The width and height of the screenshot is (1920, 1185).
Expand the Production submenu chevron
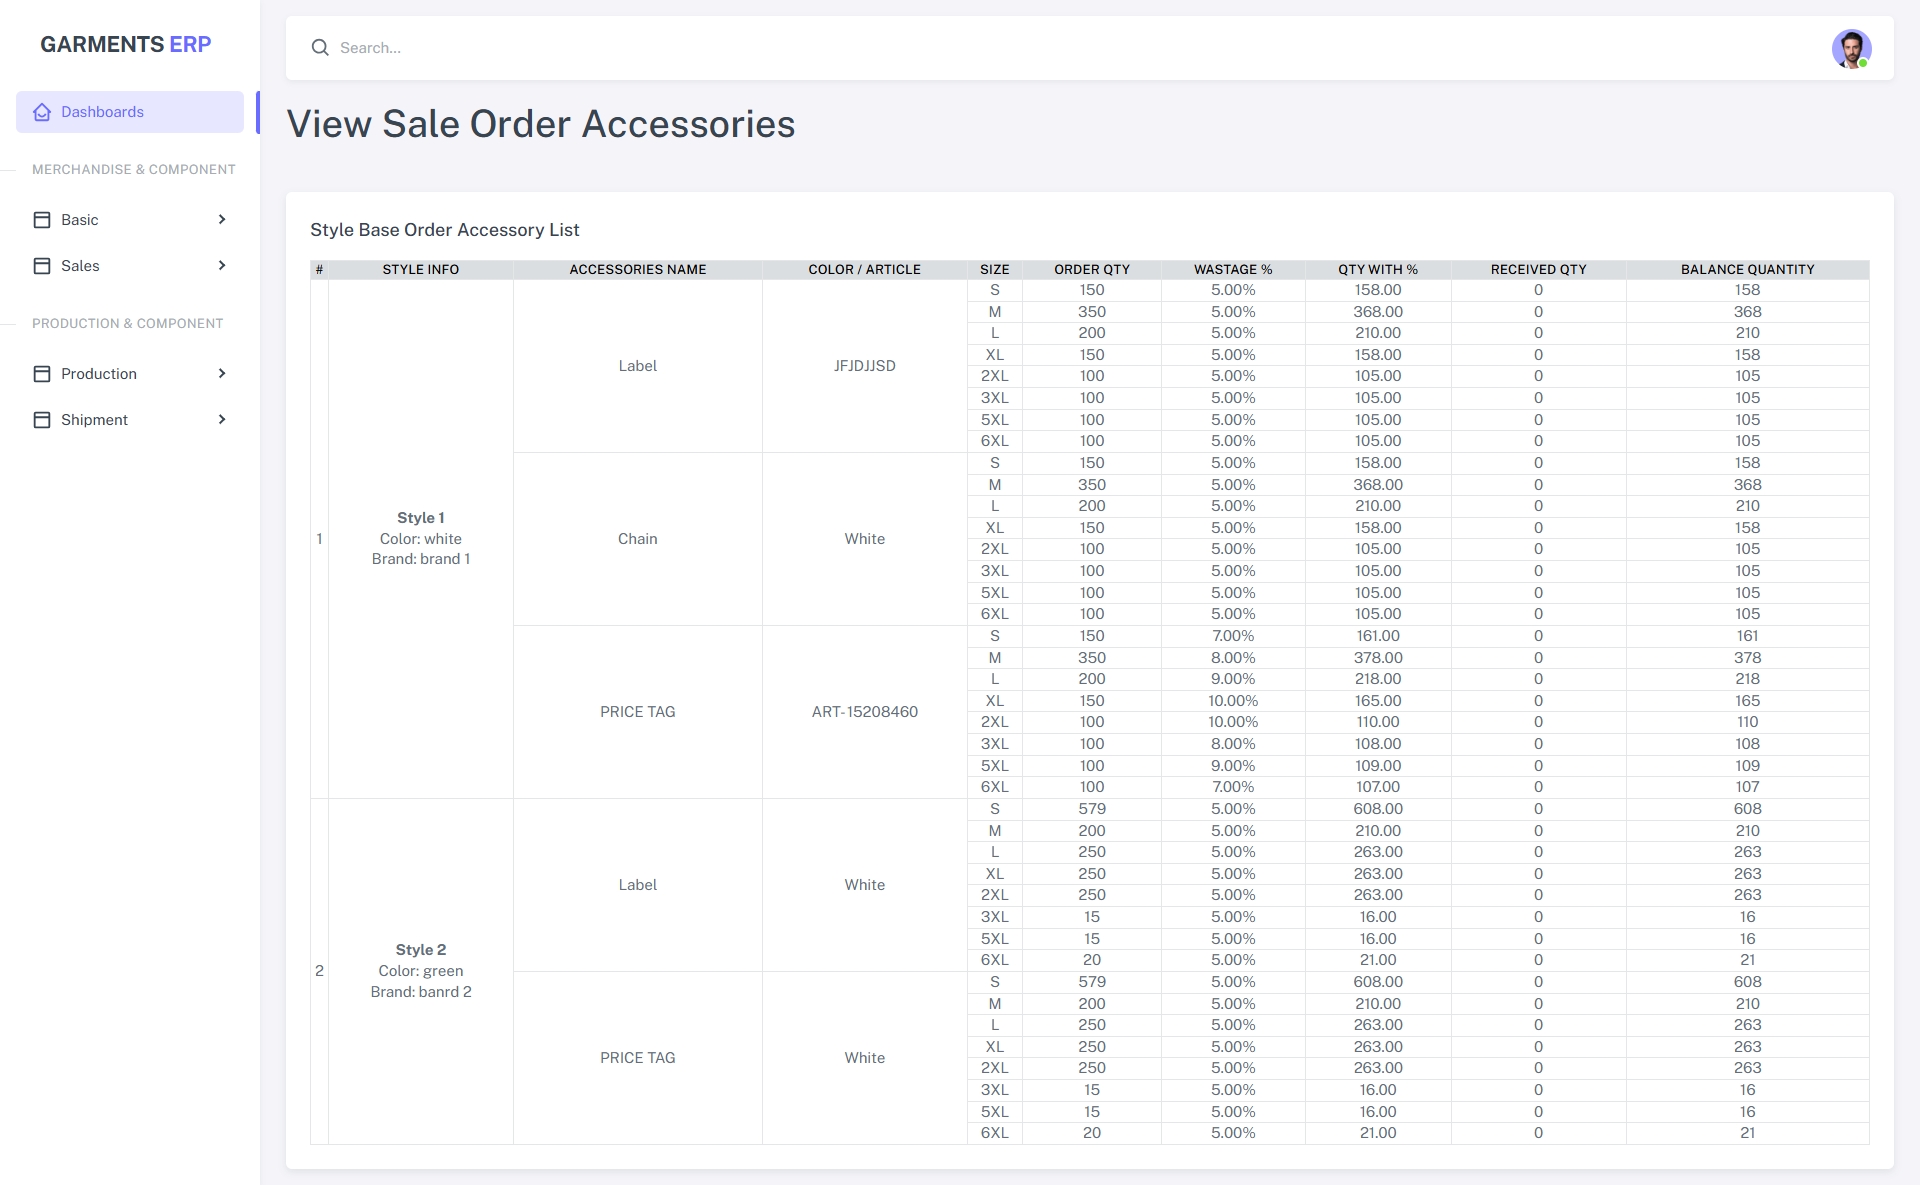point(222,374)
